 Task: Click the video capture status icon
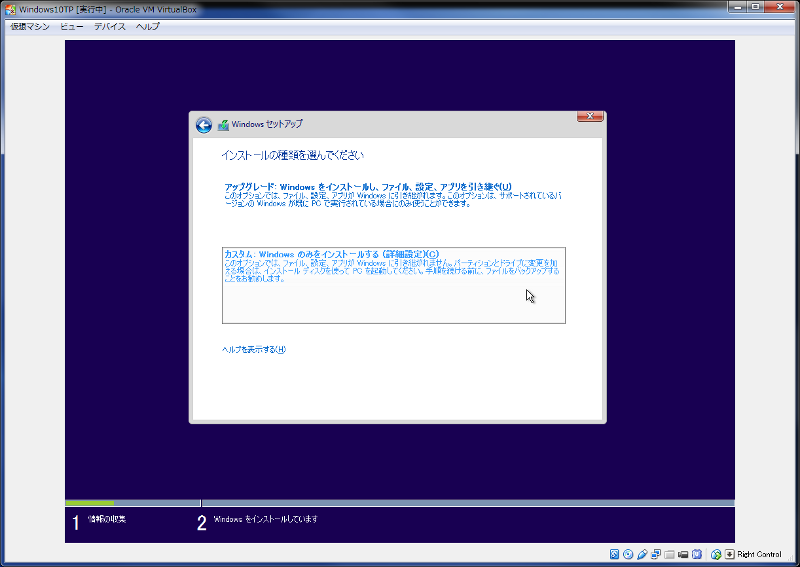[683, 554]
